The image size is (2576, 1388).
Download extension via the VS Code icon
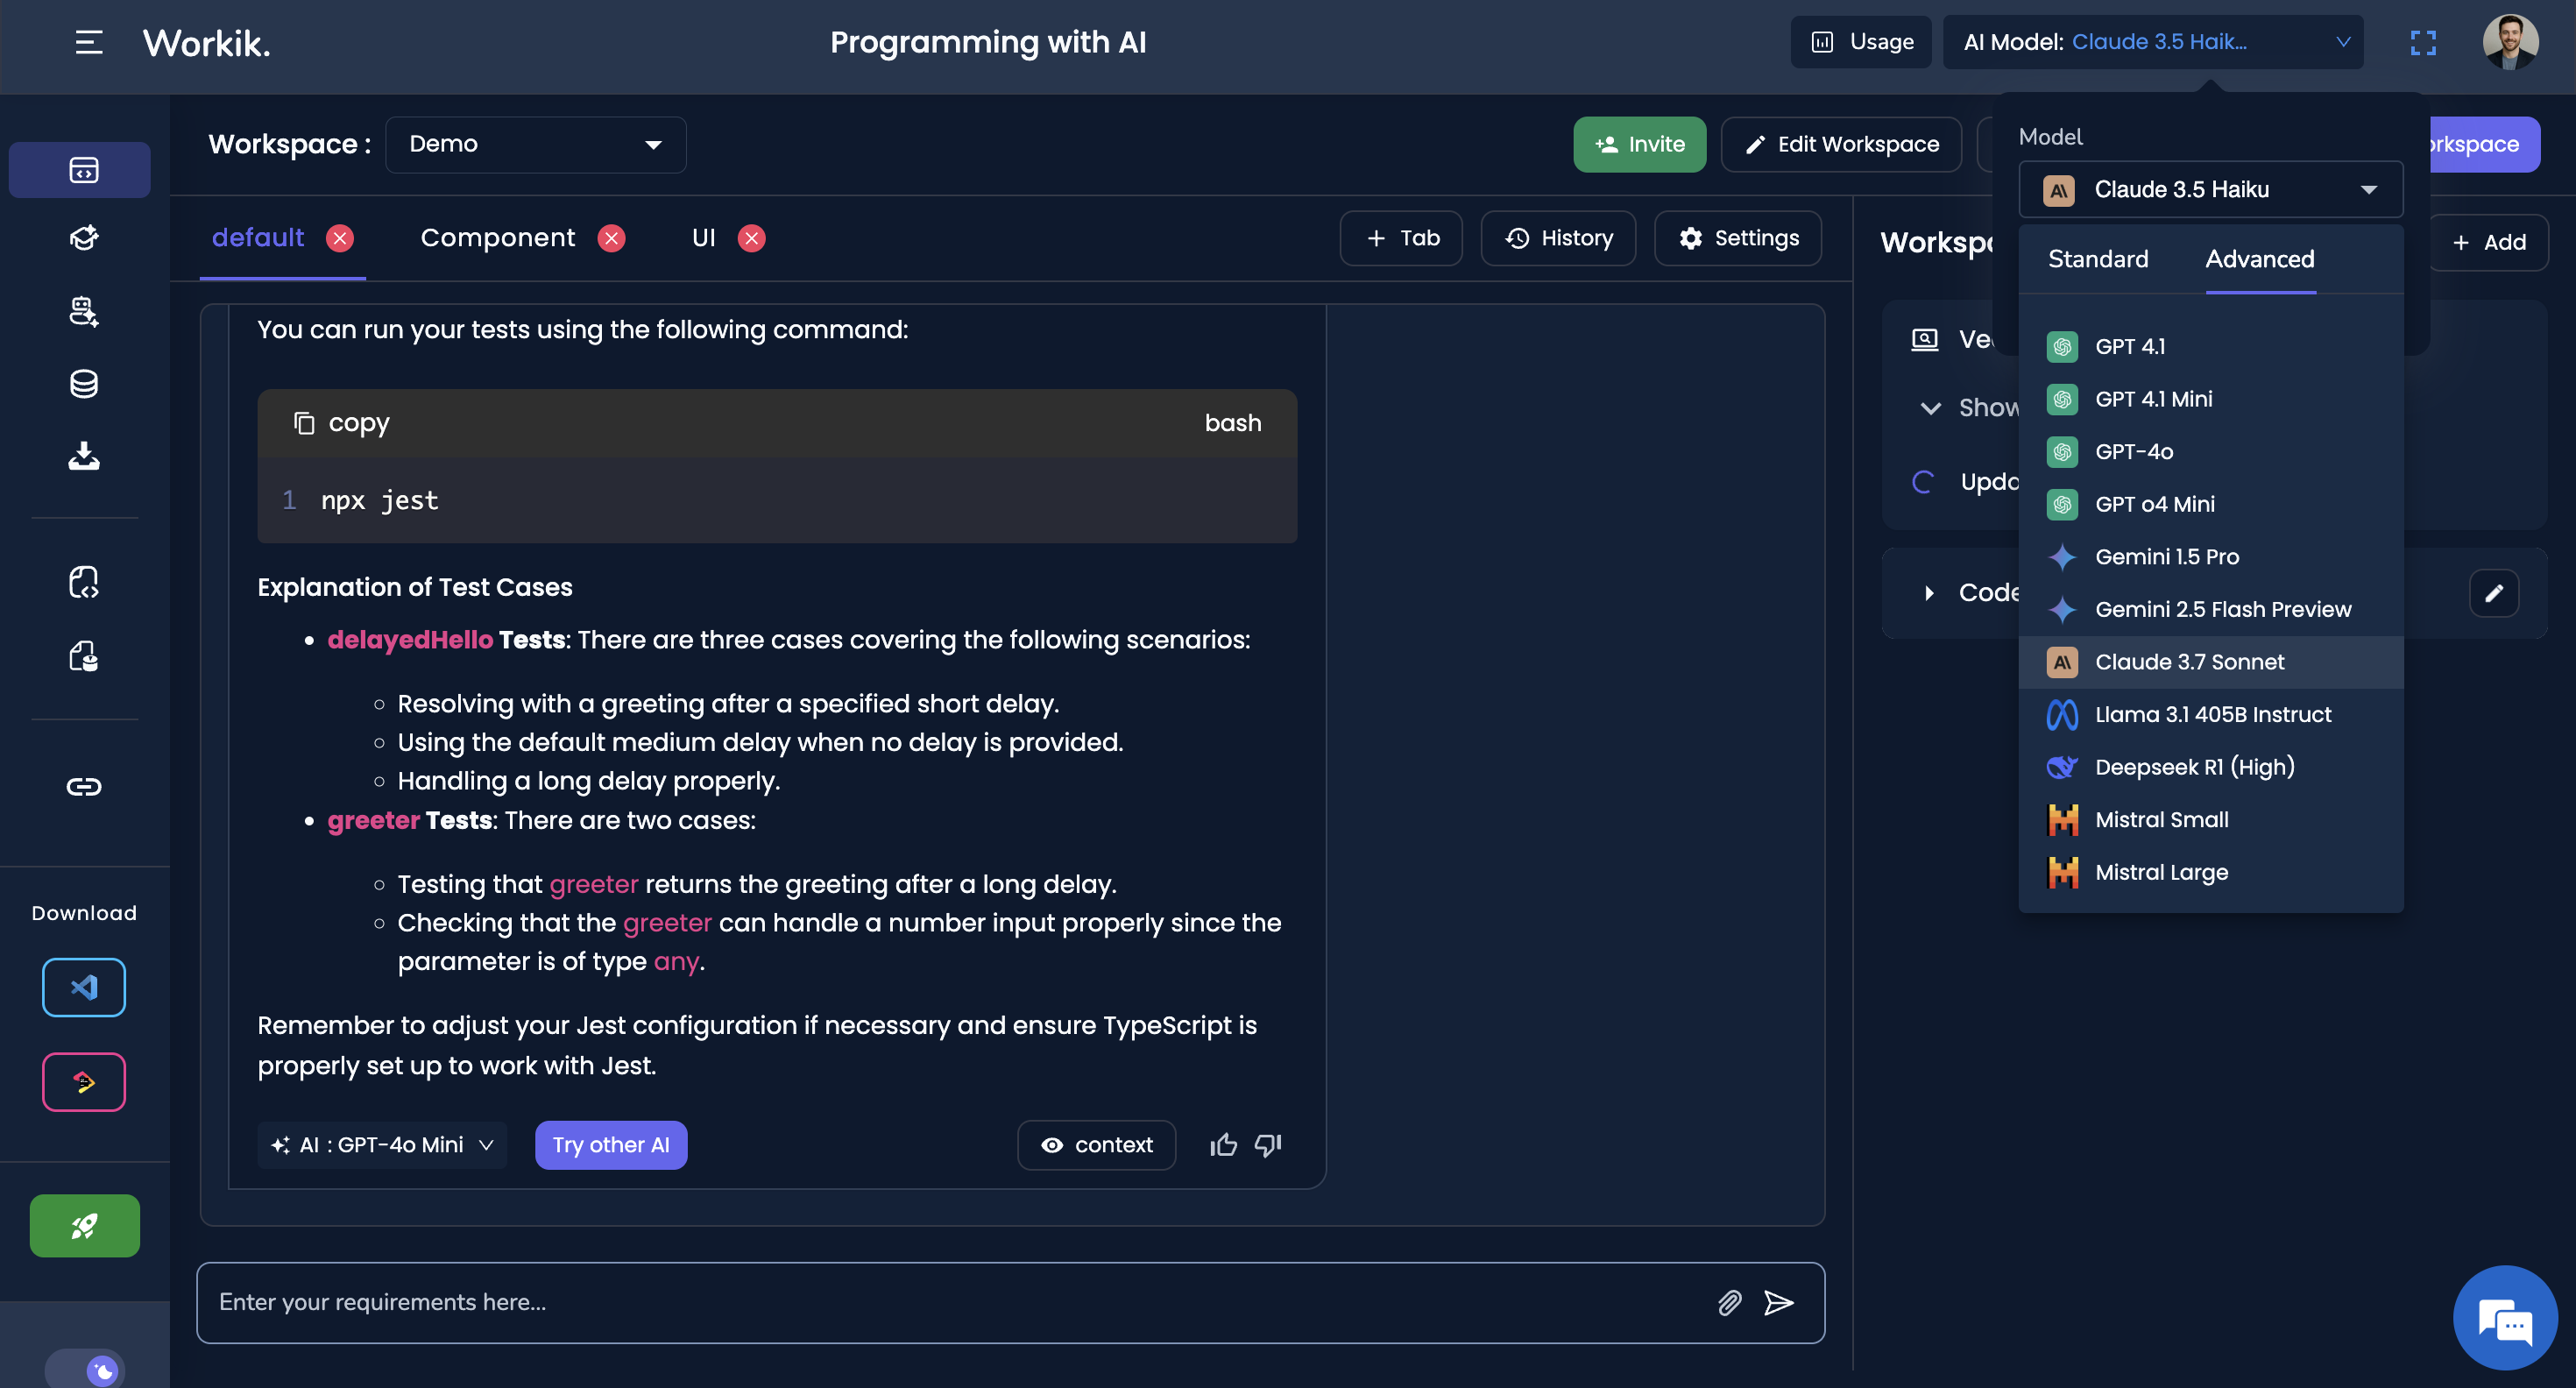coord(83,987)
